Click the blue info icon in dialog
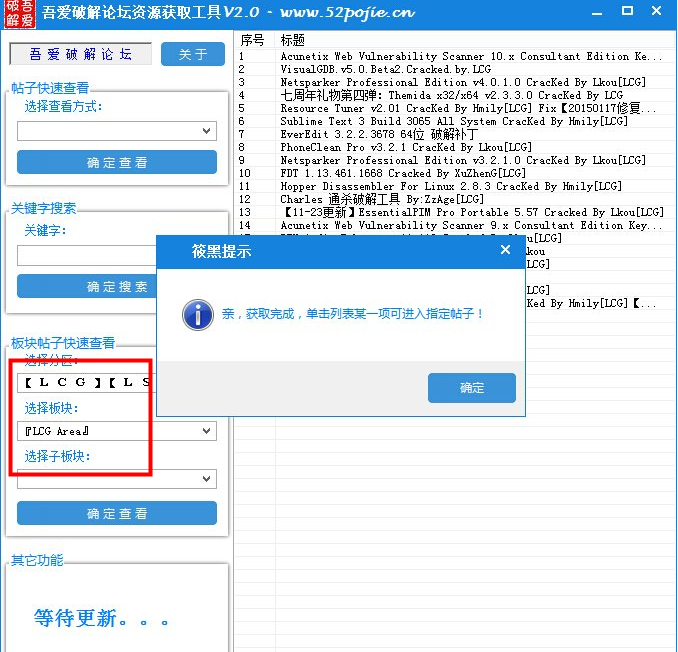Viewport: 678px width, 652px height. click(x=198, y=315)
